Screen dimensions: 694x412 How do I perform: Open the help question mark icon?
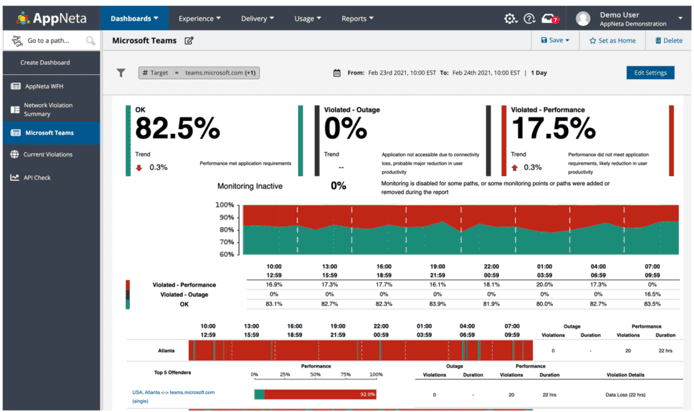click(x=529, y=18)
